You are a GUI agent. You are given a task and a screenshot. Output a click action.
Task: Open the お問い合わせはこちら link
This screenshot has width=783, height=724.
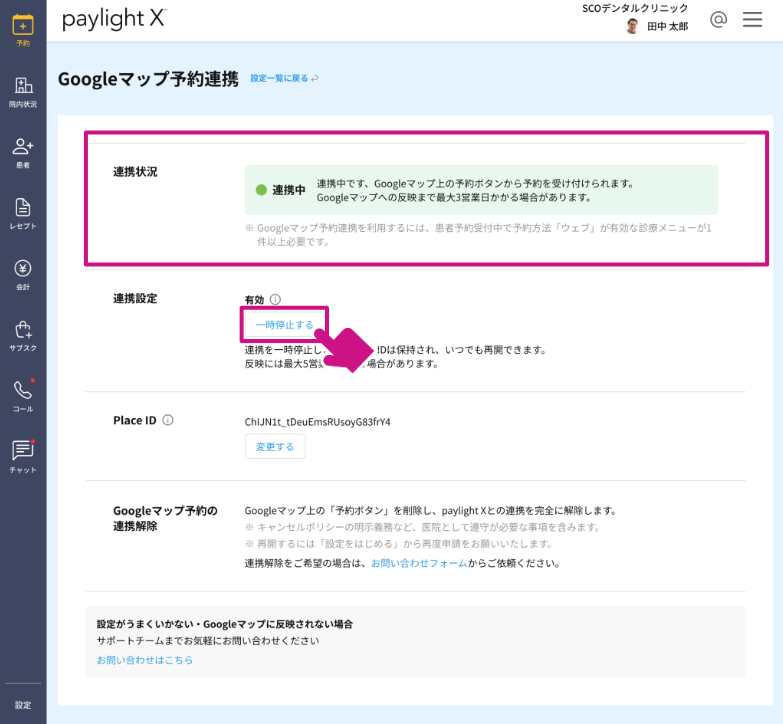[x=145, y=660]
